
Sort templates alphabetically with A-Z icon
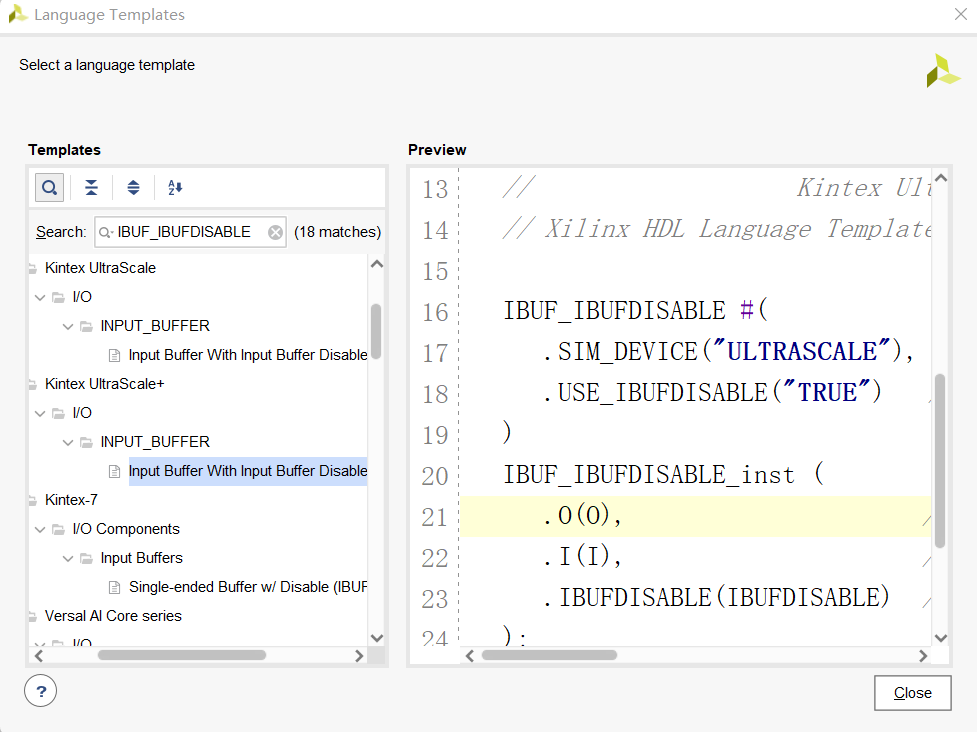click(175, 188)
